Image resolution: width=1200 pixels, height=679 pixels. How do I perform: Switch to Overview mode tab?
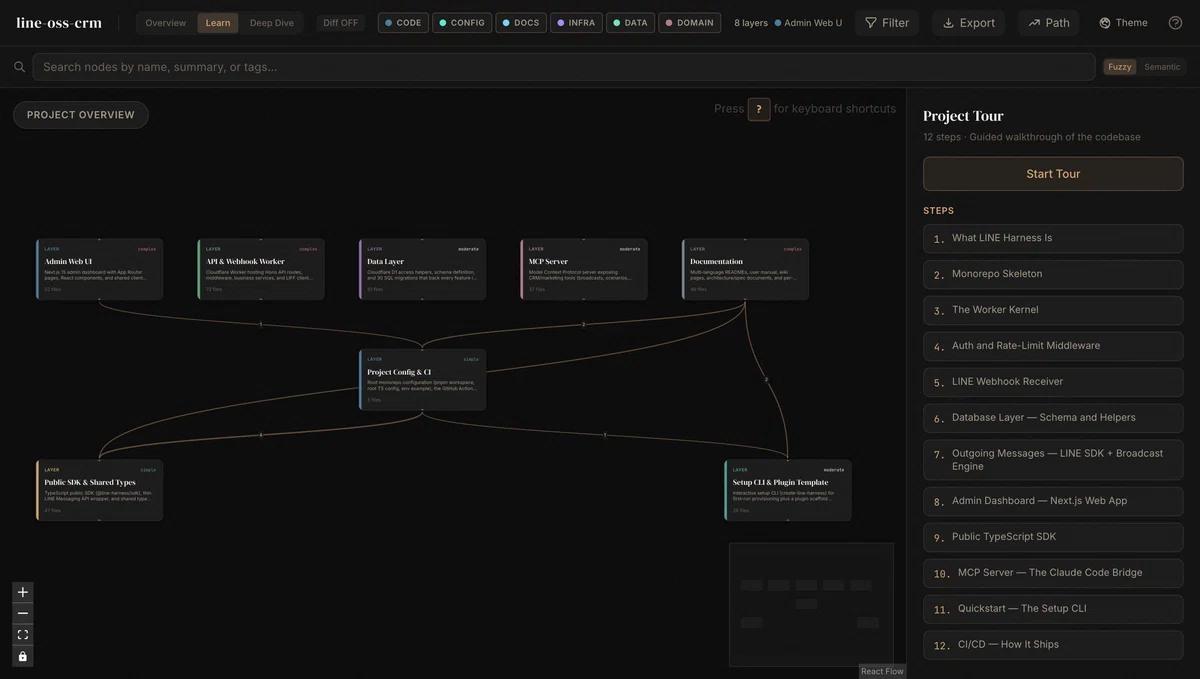tap(166, 23)
